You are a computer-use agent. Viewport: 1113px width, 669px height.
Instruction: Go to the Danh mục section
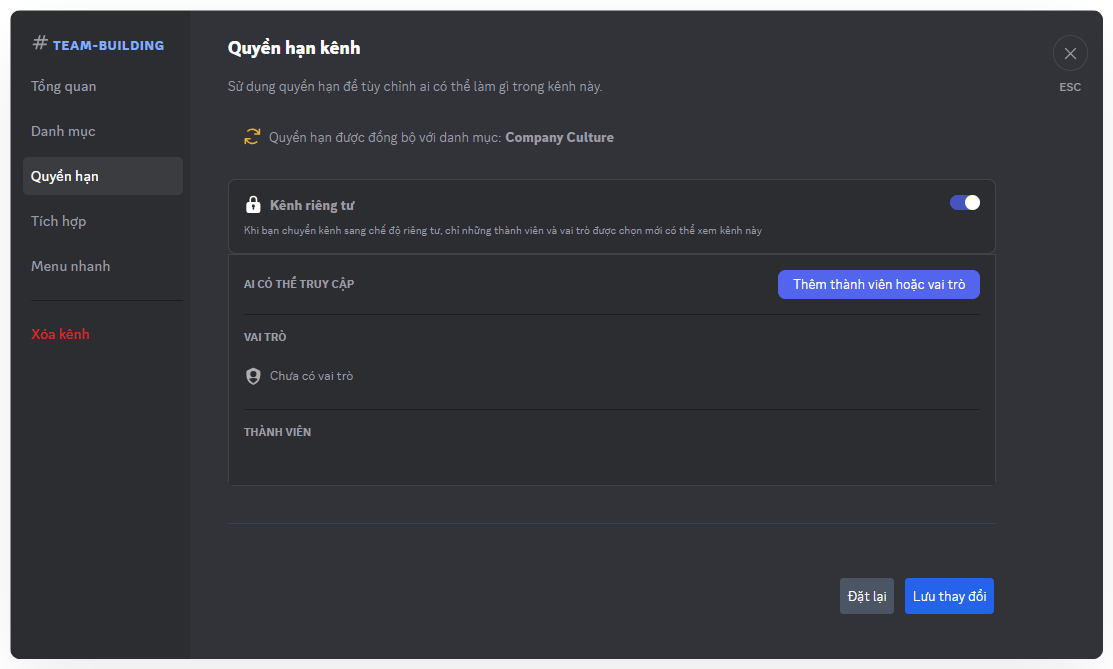[x=63, y=131]
